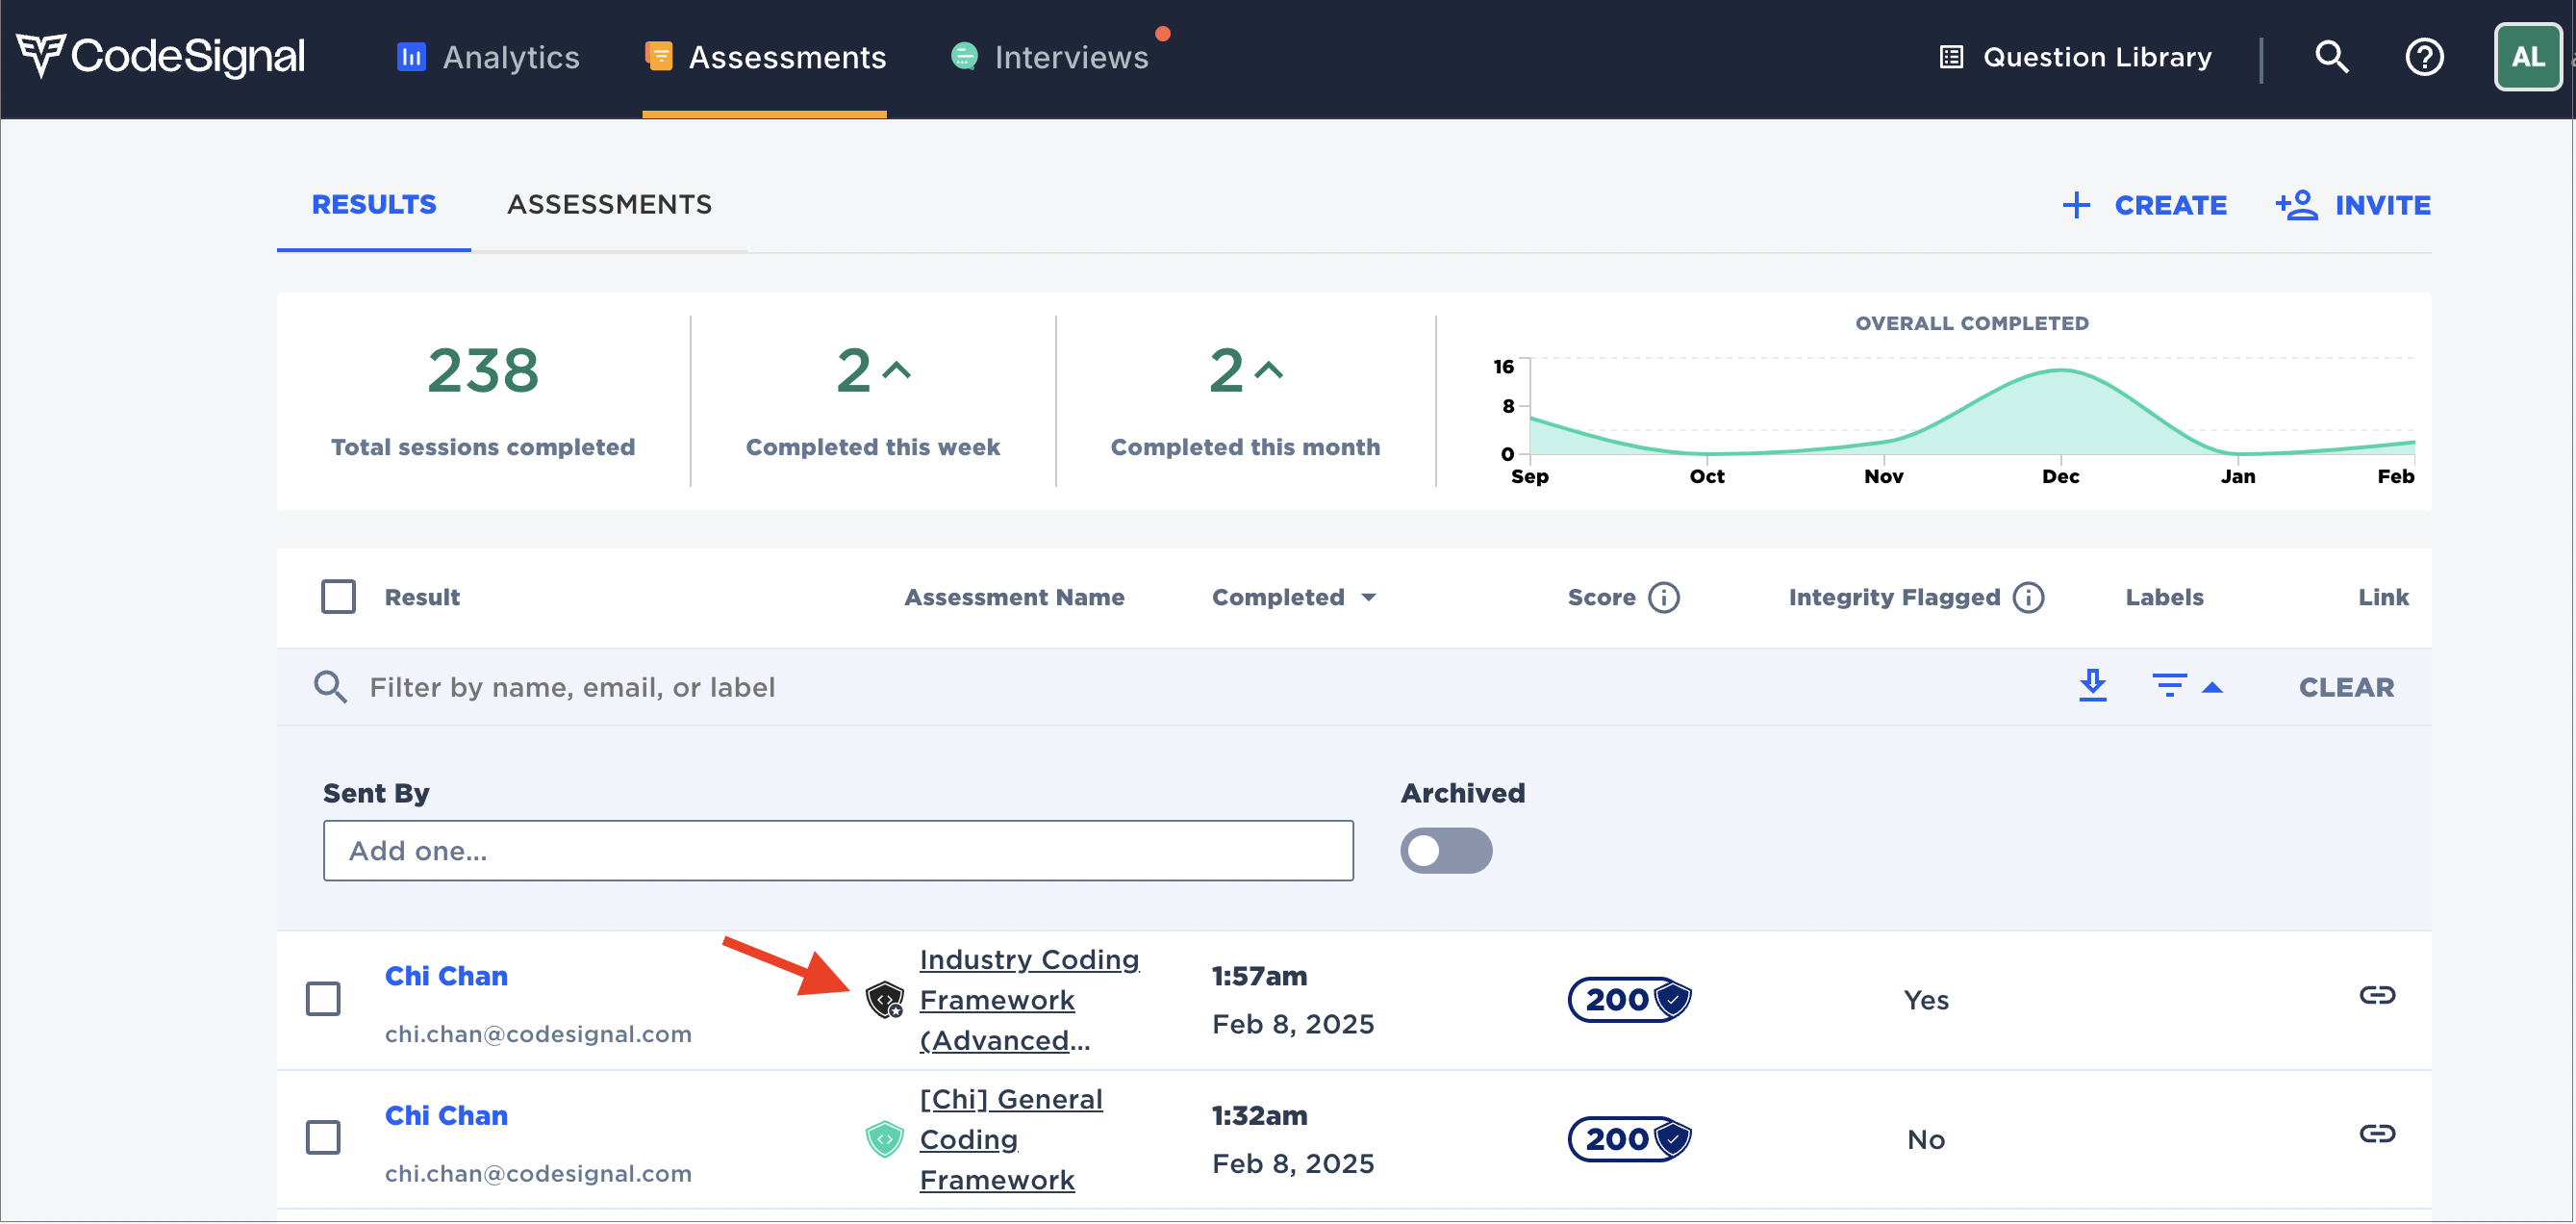Click the CodeSignal logo
Image resolution: width=2576 pixels, height=1224 pixels.
click(x=160, y=57)
